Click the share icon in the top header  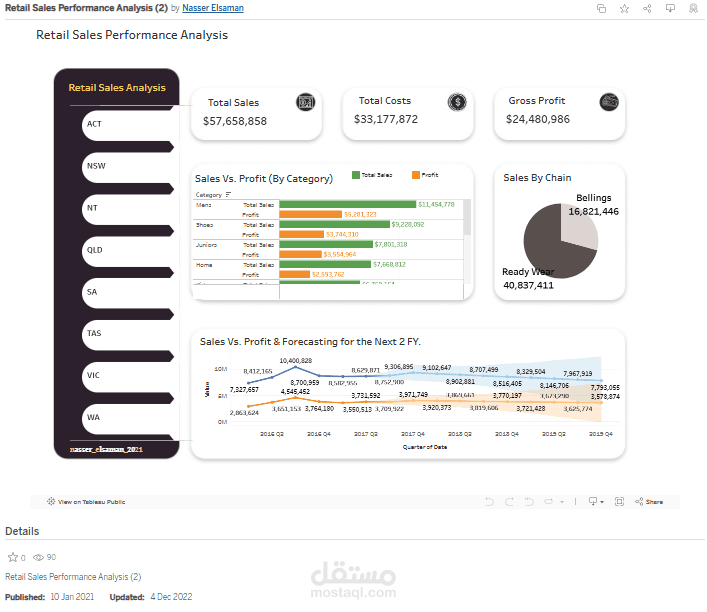[647, 9]
